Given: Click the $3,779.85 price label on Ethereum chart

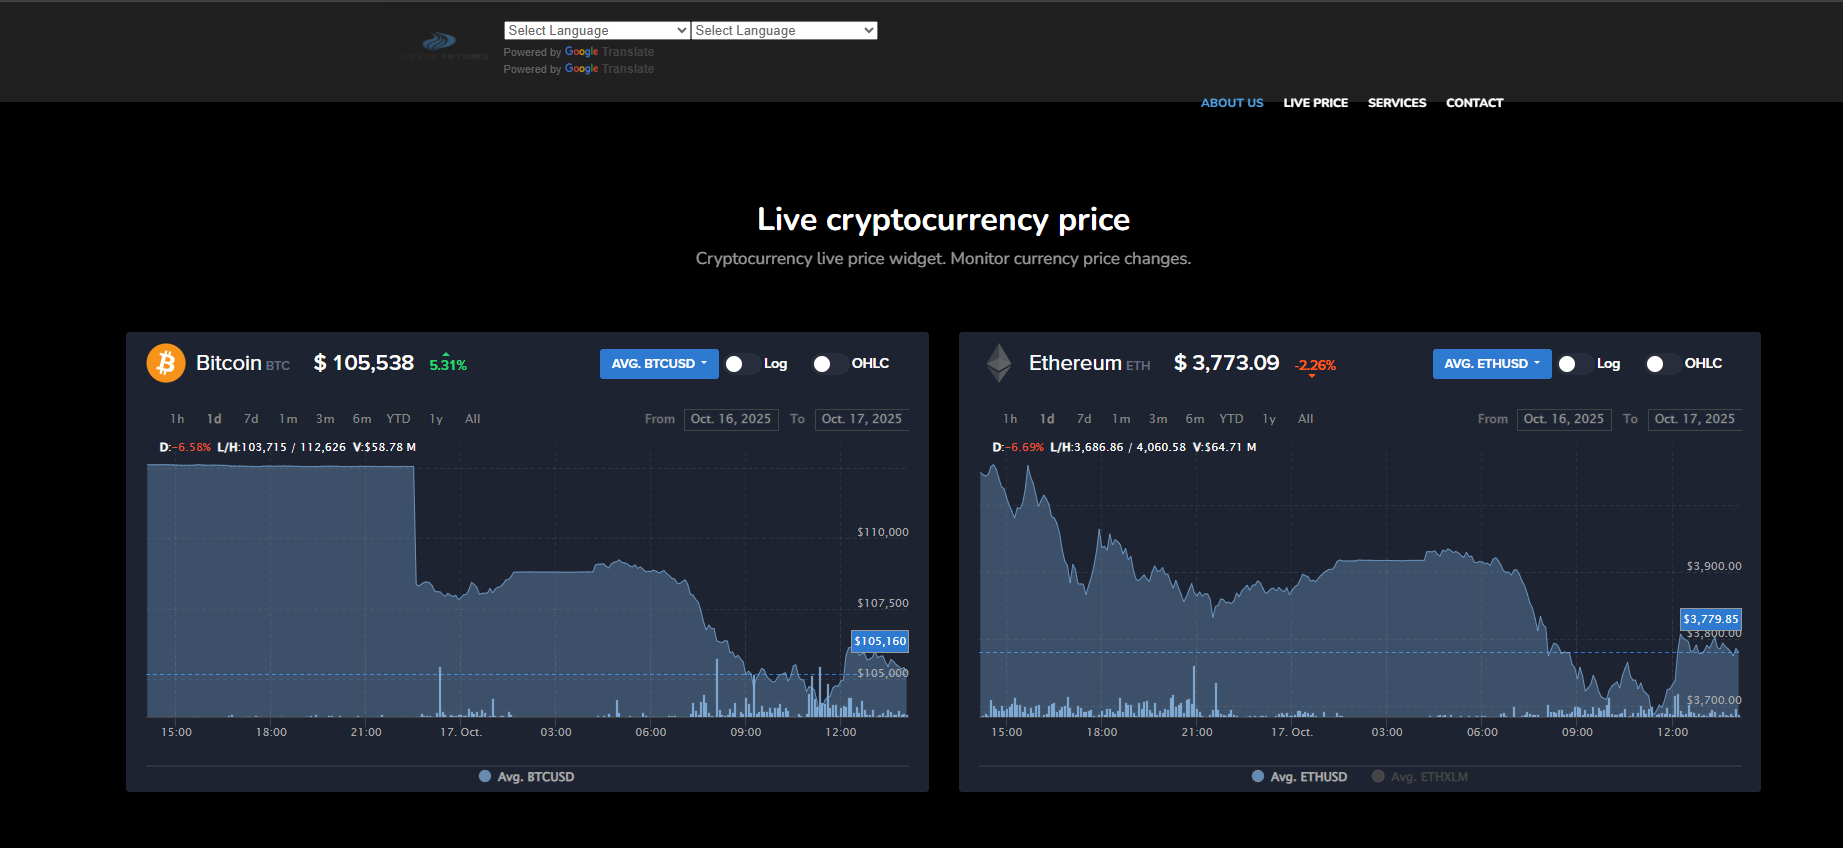Looking at the screenshot, I should 1710,619.
